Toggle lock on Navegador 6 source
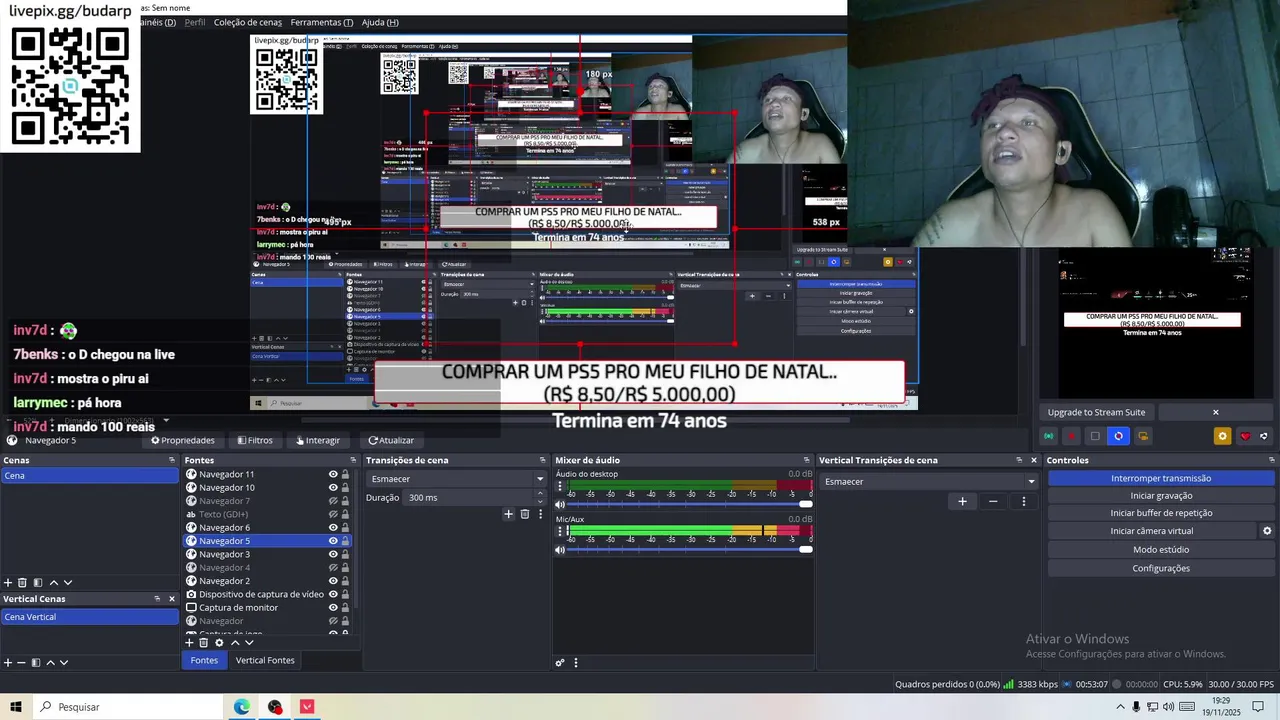The width and height of the screenshot is (1280, 720). point(346,527)
